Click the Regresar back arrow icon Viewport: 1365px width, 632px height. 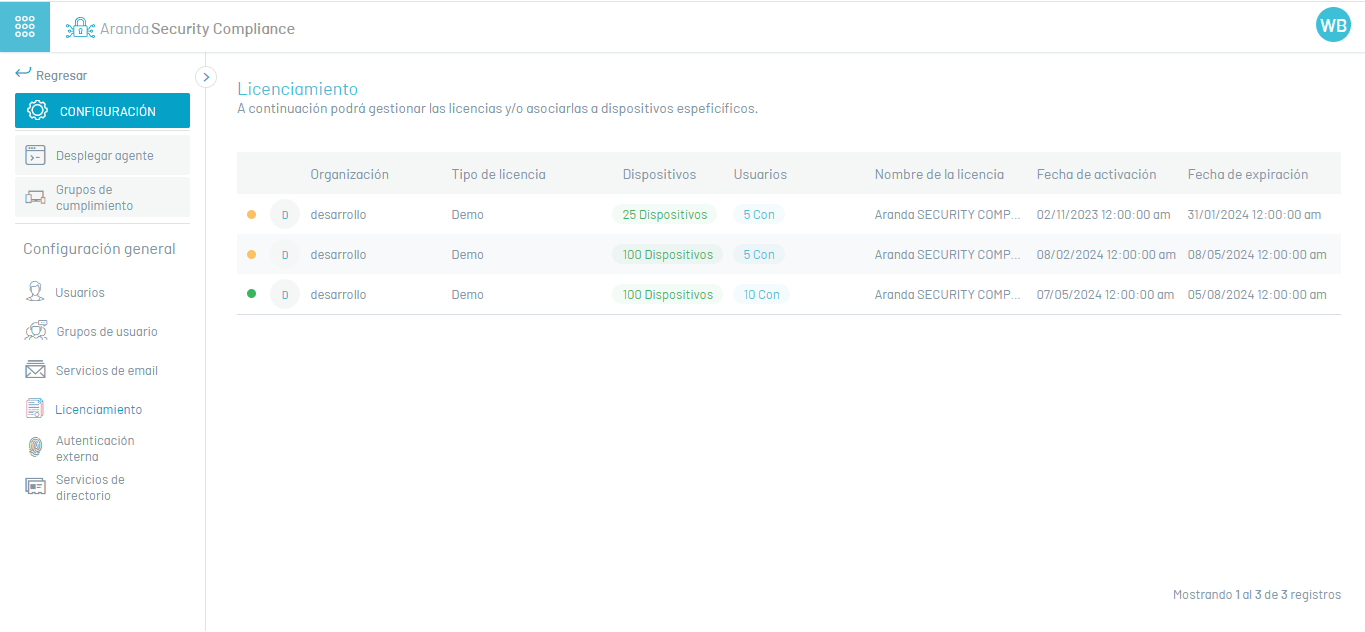(x=23, y=74)
